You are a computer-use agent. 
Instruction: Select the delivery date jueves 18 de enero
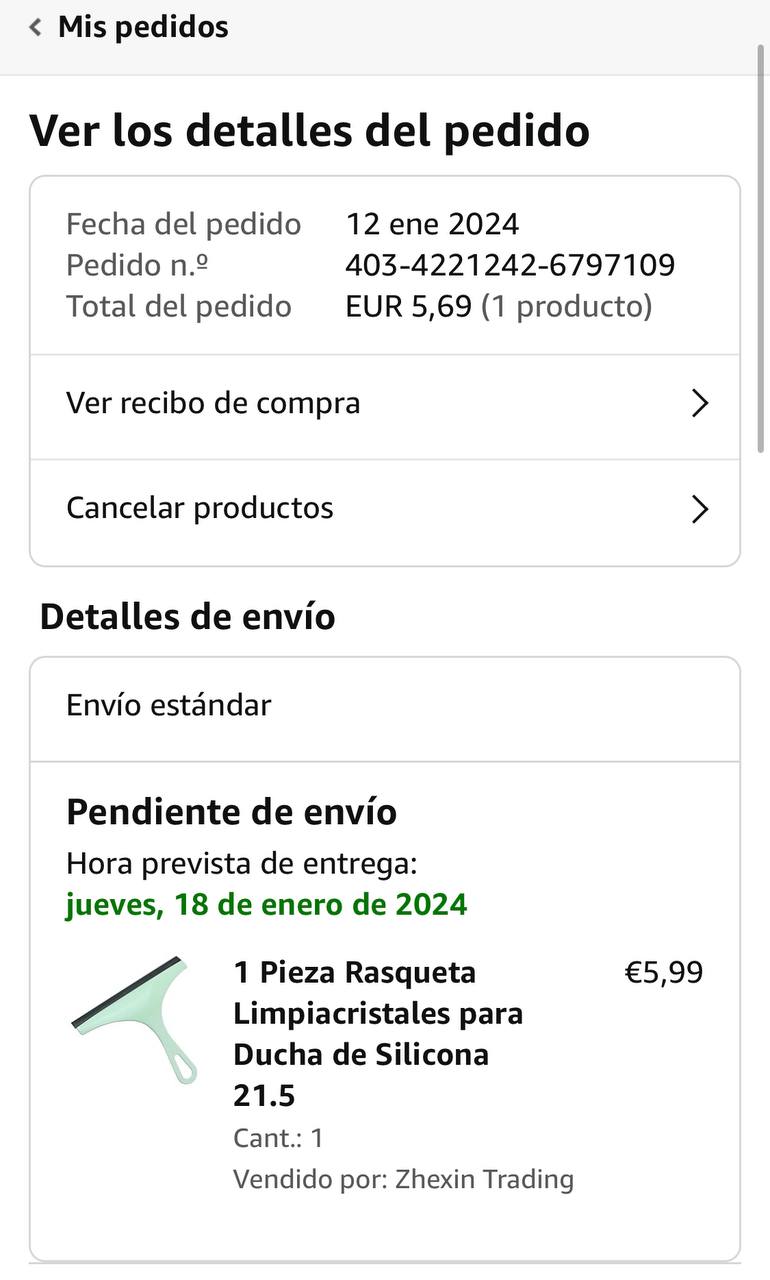tap(266, 905)
